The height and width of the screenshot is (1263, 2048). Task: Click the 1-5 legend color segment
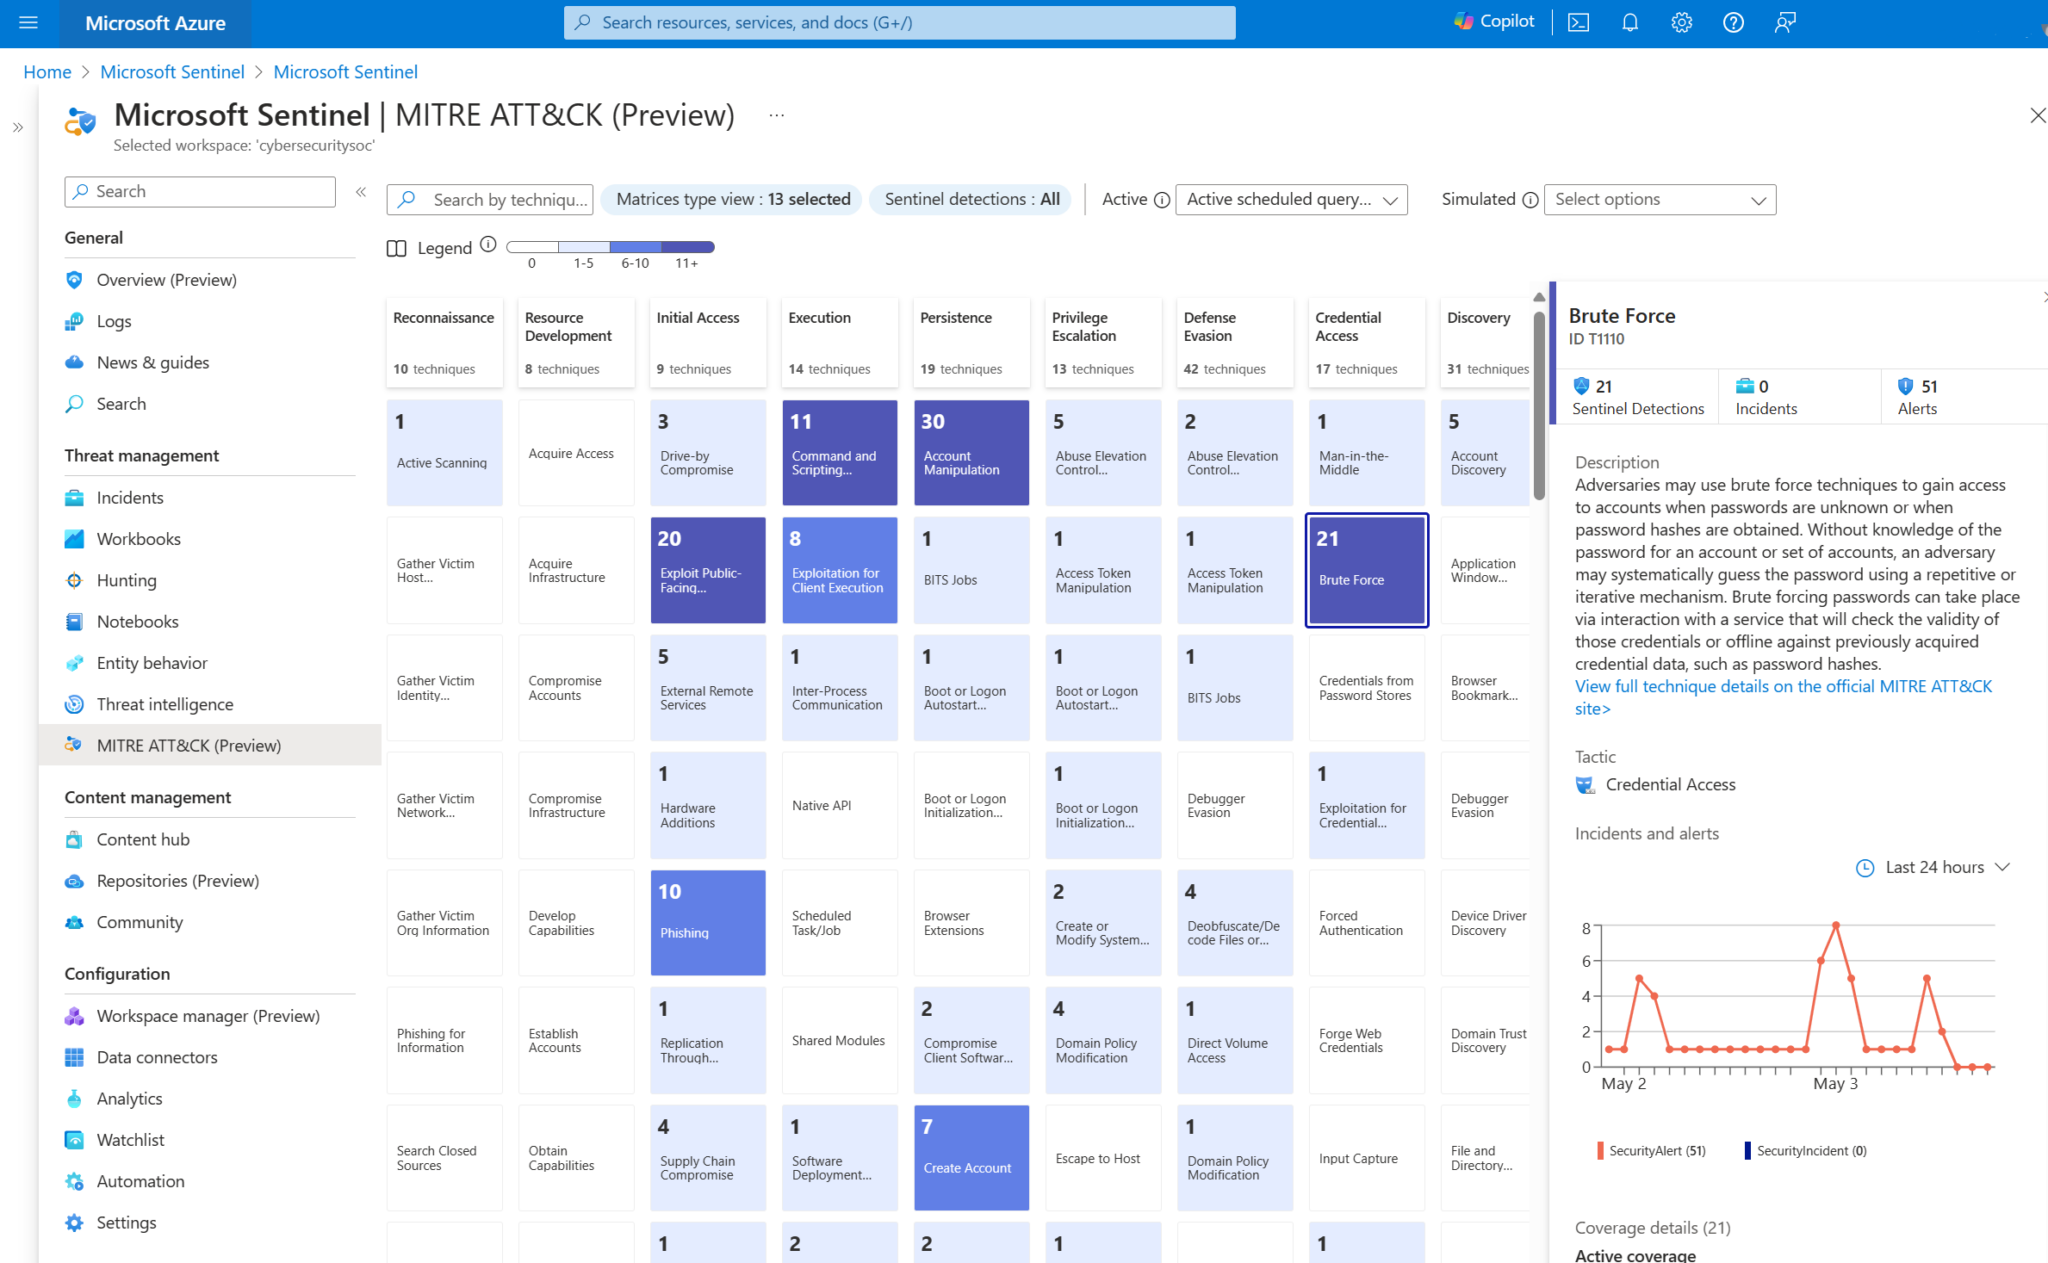584,246
